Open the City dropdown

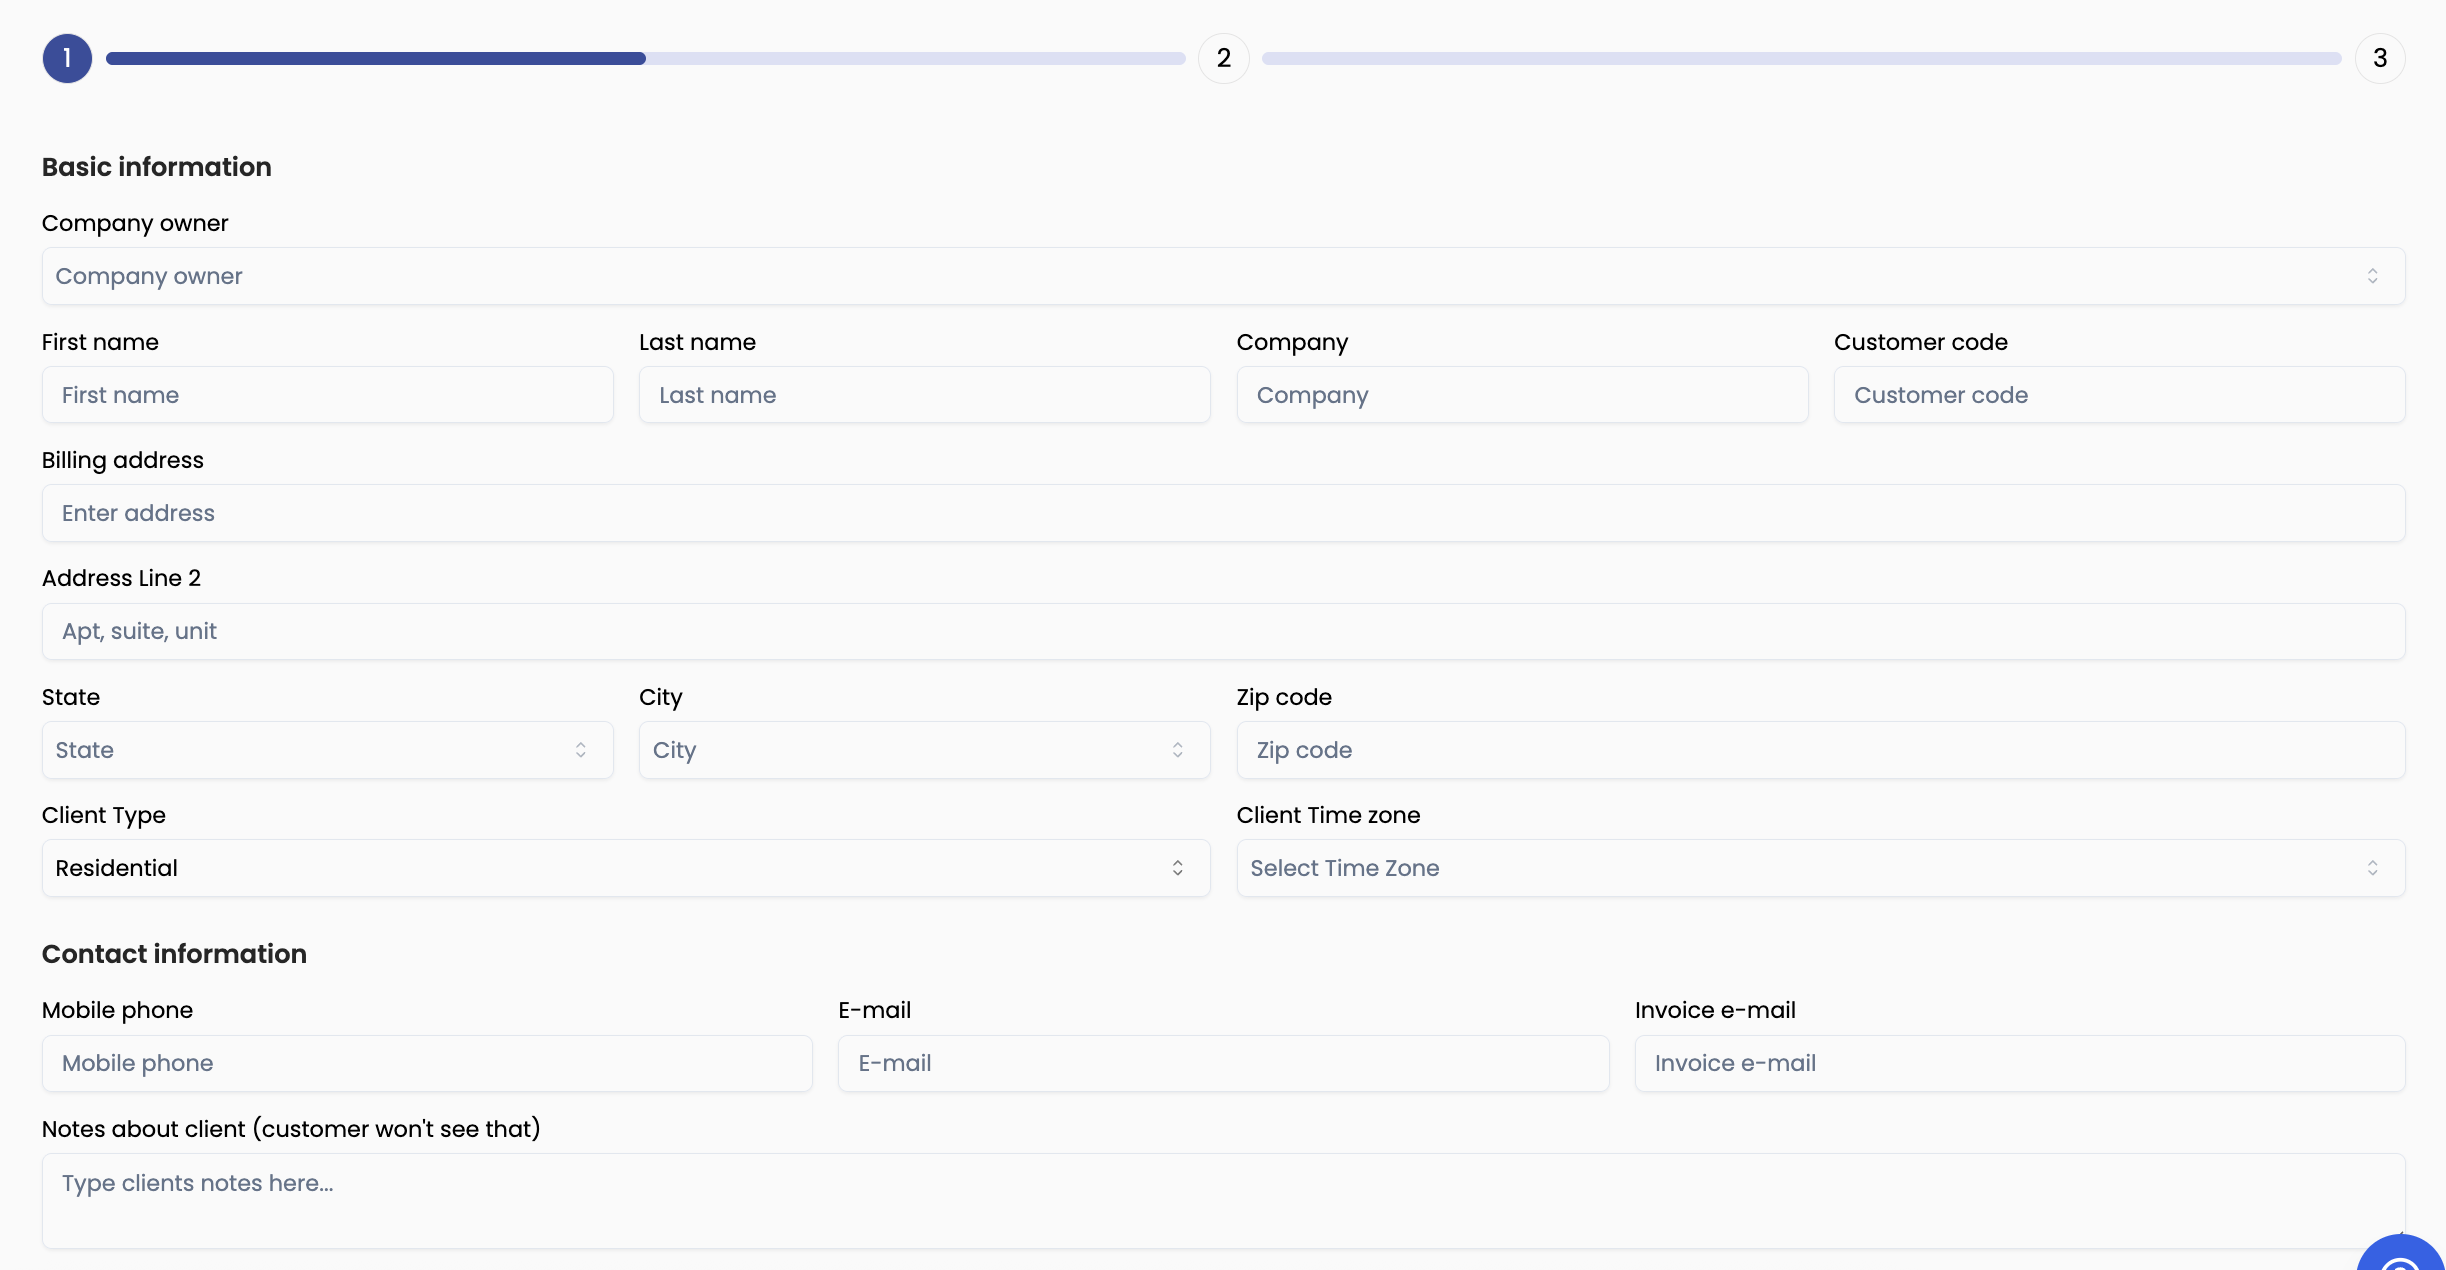click(x=922, y=749)
